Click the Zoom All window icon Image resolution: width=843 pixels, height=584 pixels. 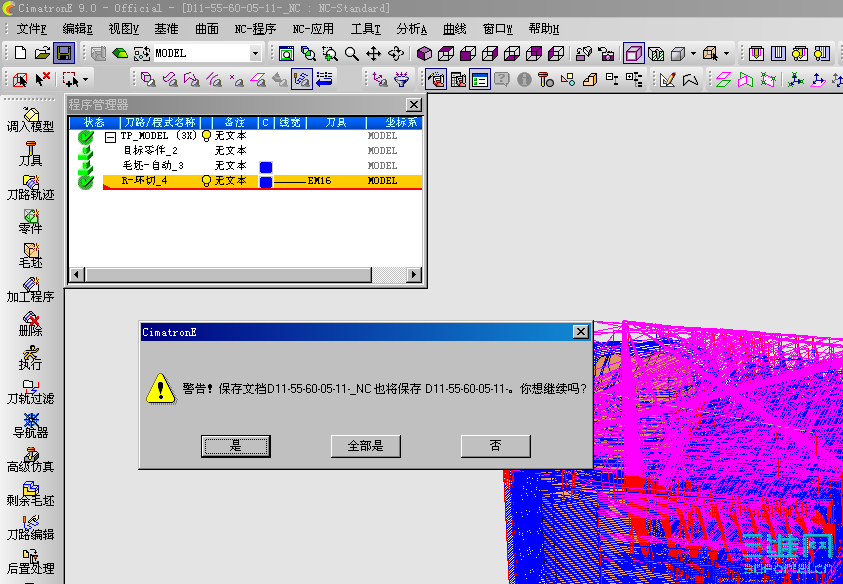pos(286,53)
